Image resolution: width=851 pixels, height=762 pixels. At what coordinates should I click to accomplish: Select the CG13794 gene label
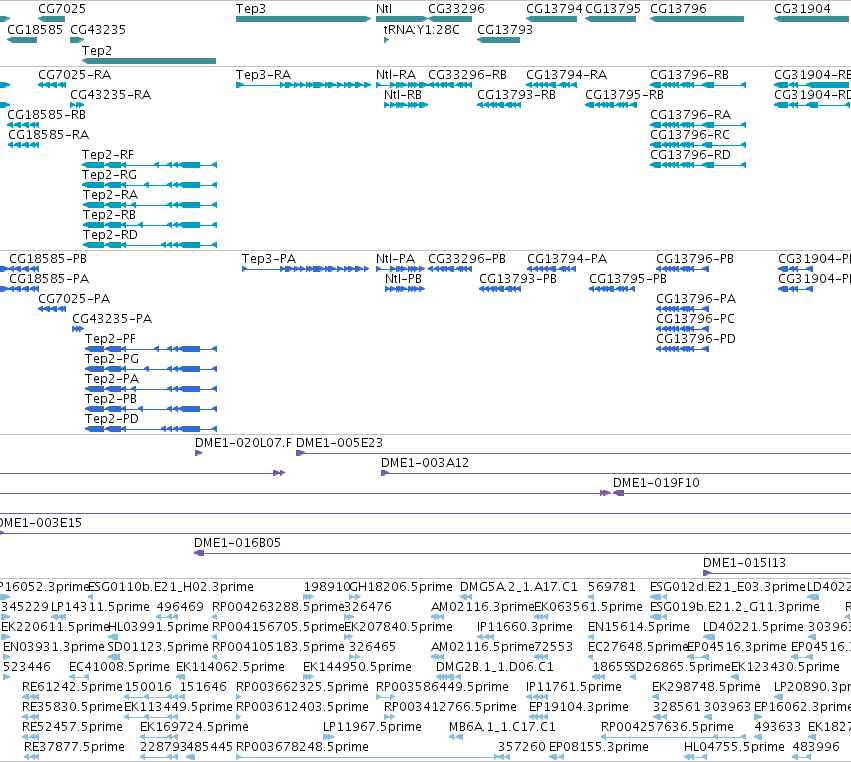point(554,9)
